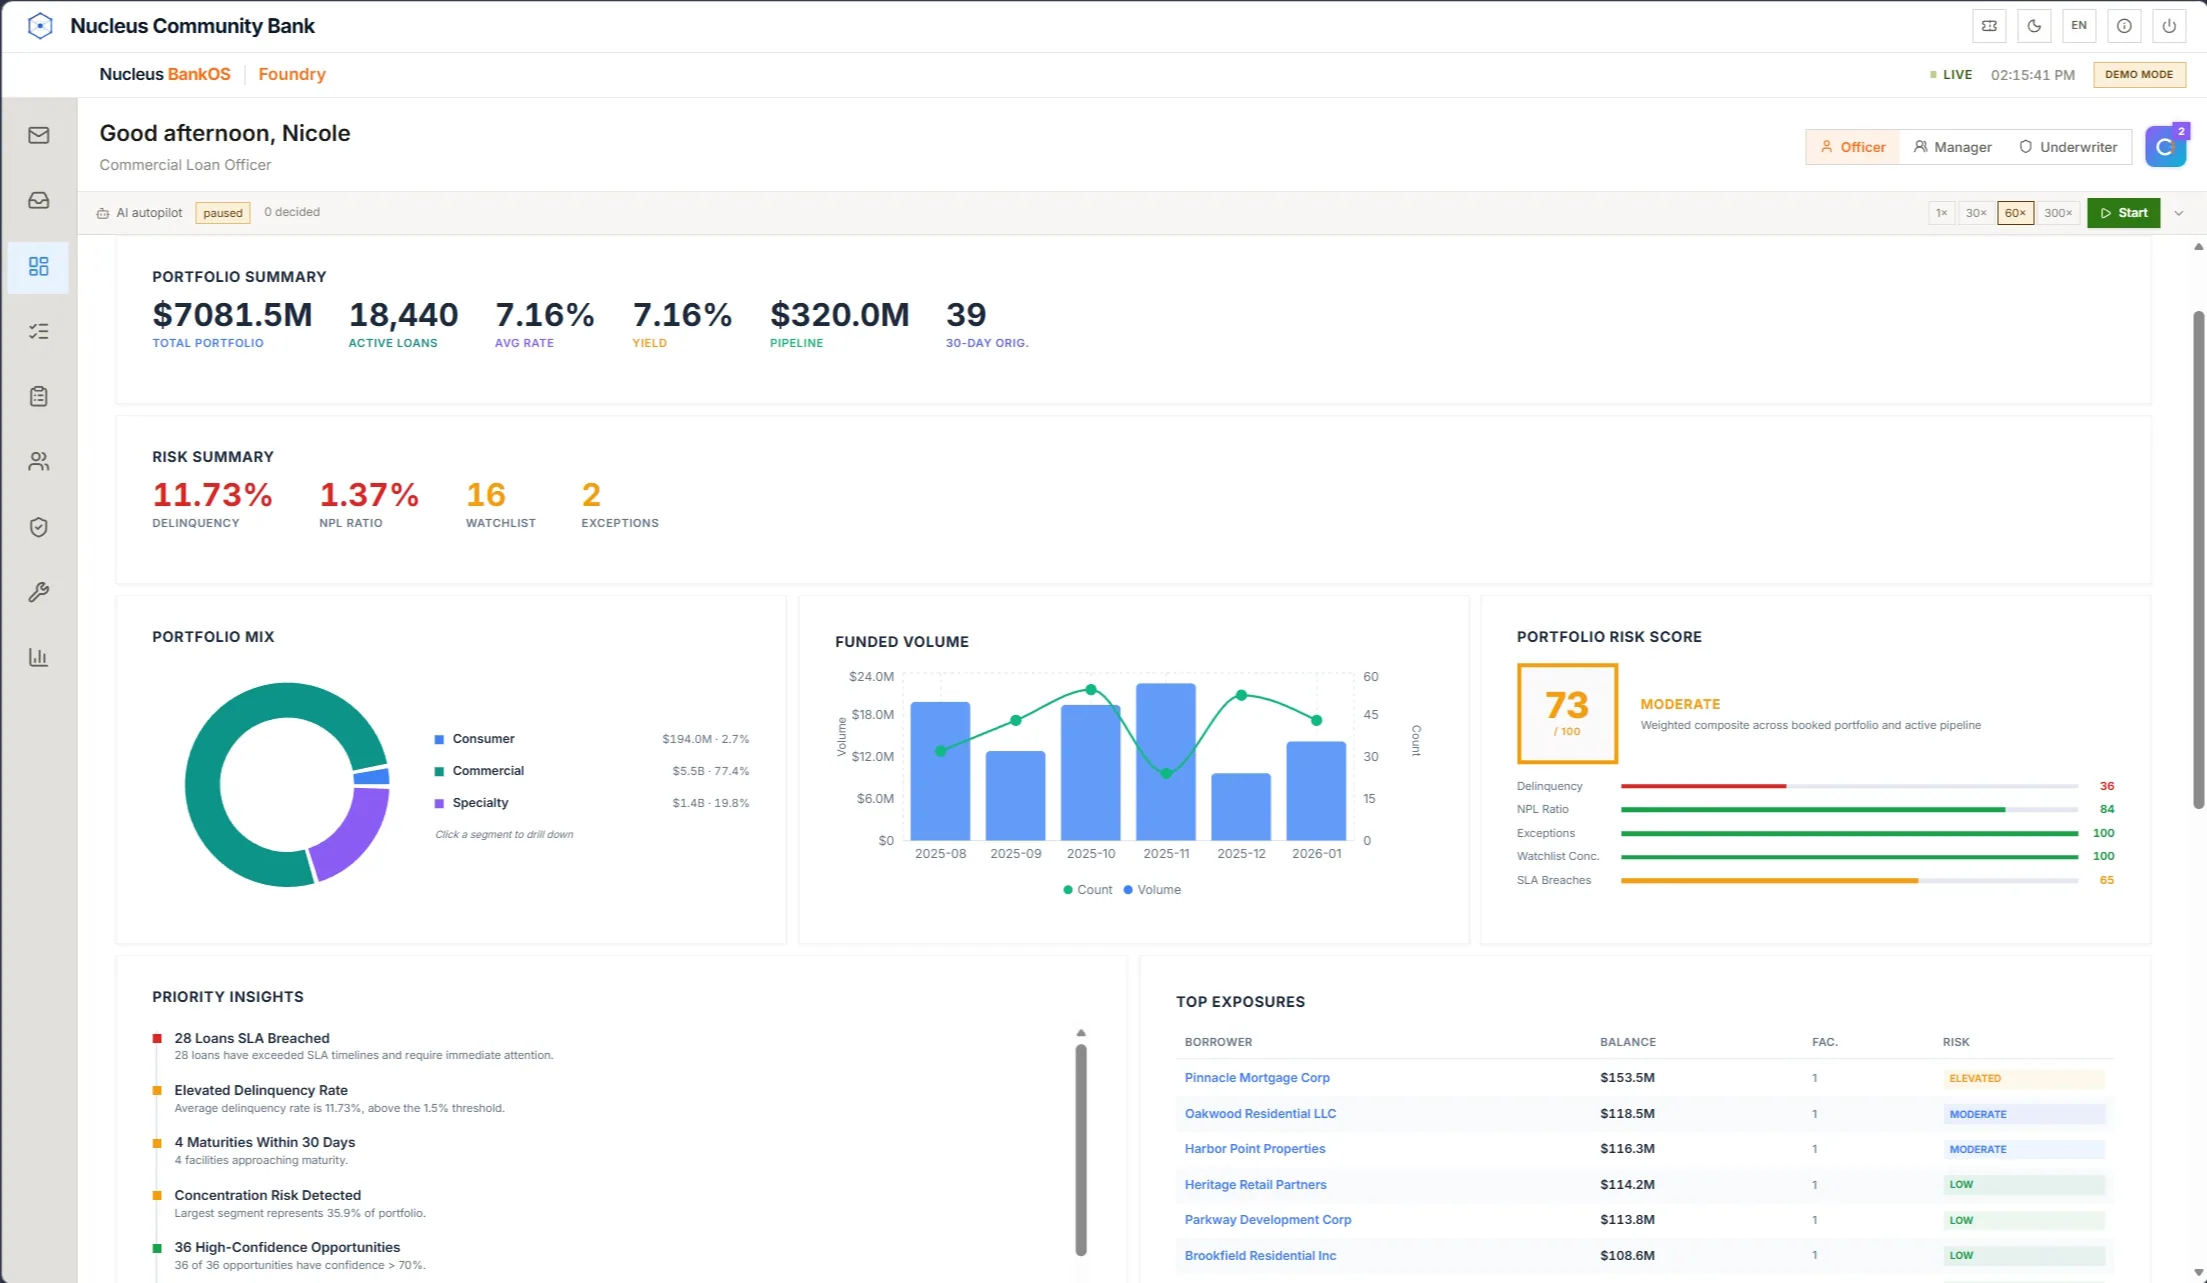This screenshot has width=2207, height=1283.
Task: Open the task checklist icon in sidebar
Action: 39,331
